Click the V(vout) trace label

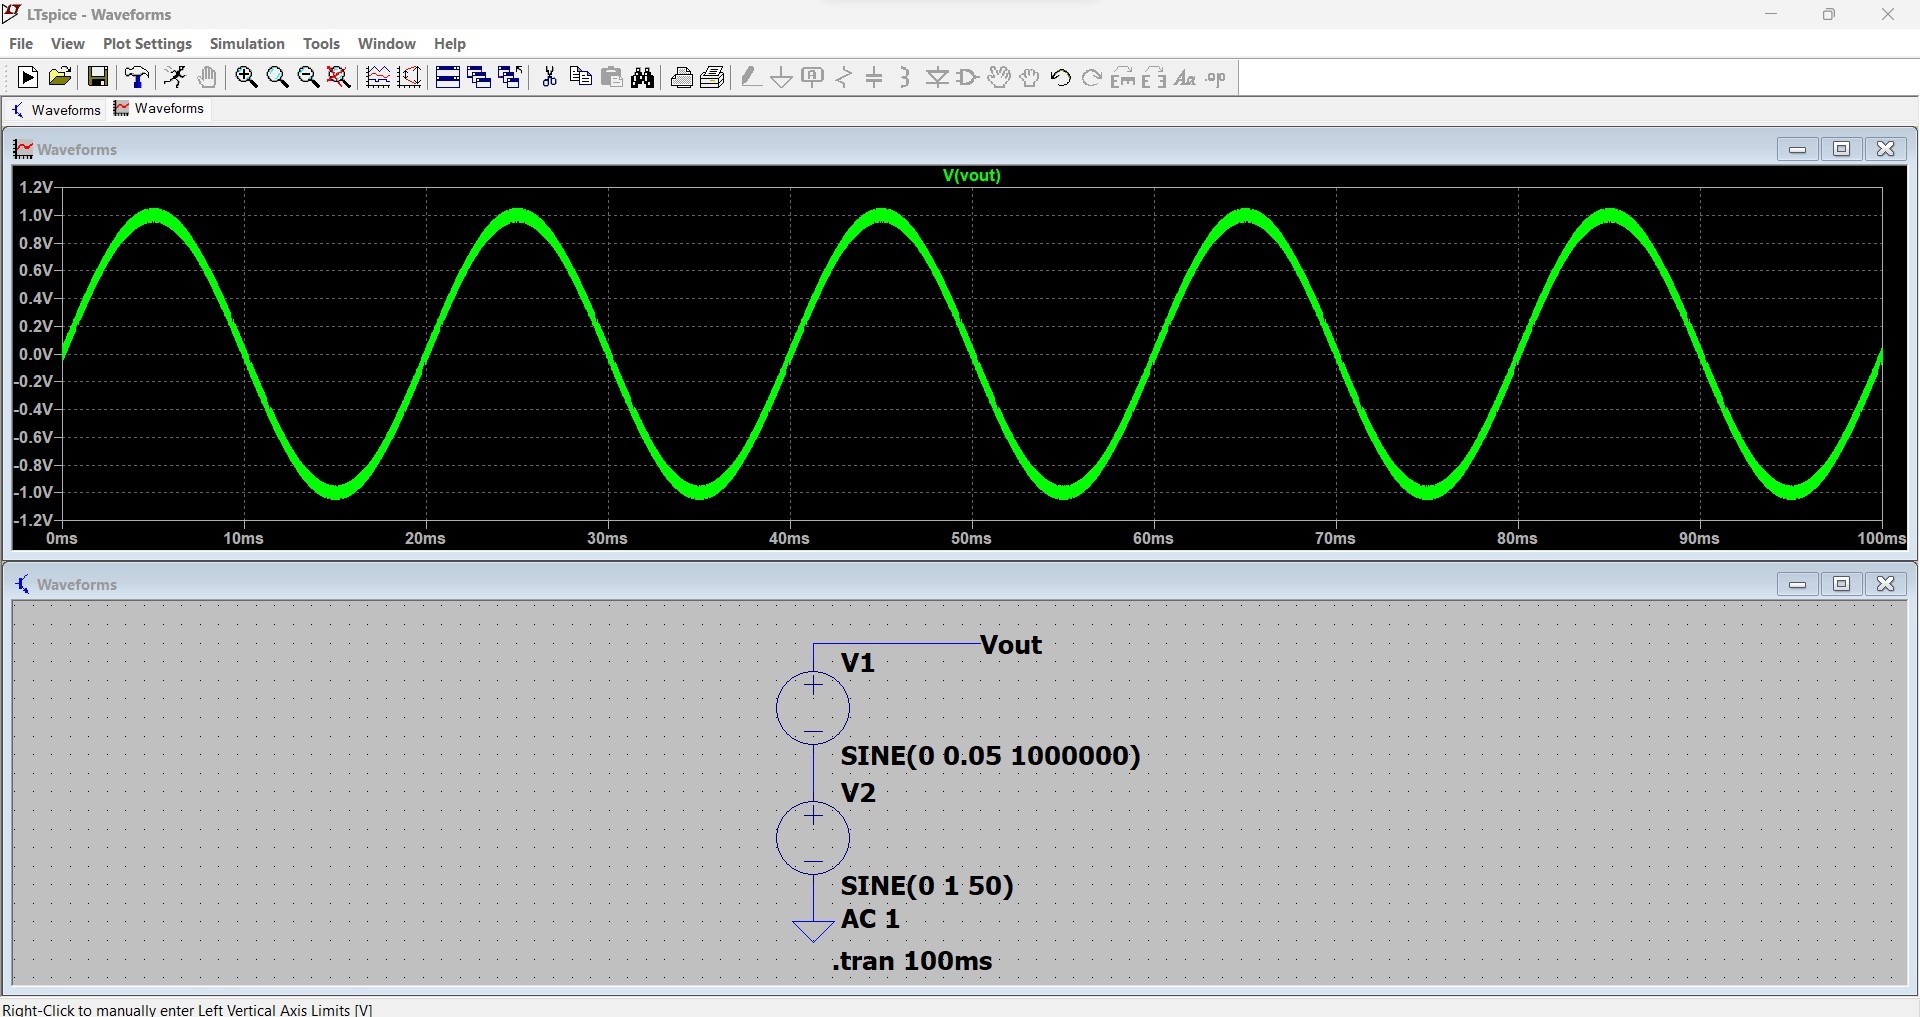tap(971, 175)
